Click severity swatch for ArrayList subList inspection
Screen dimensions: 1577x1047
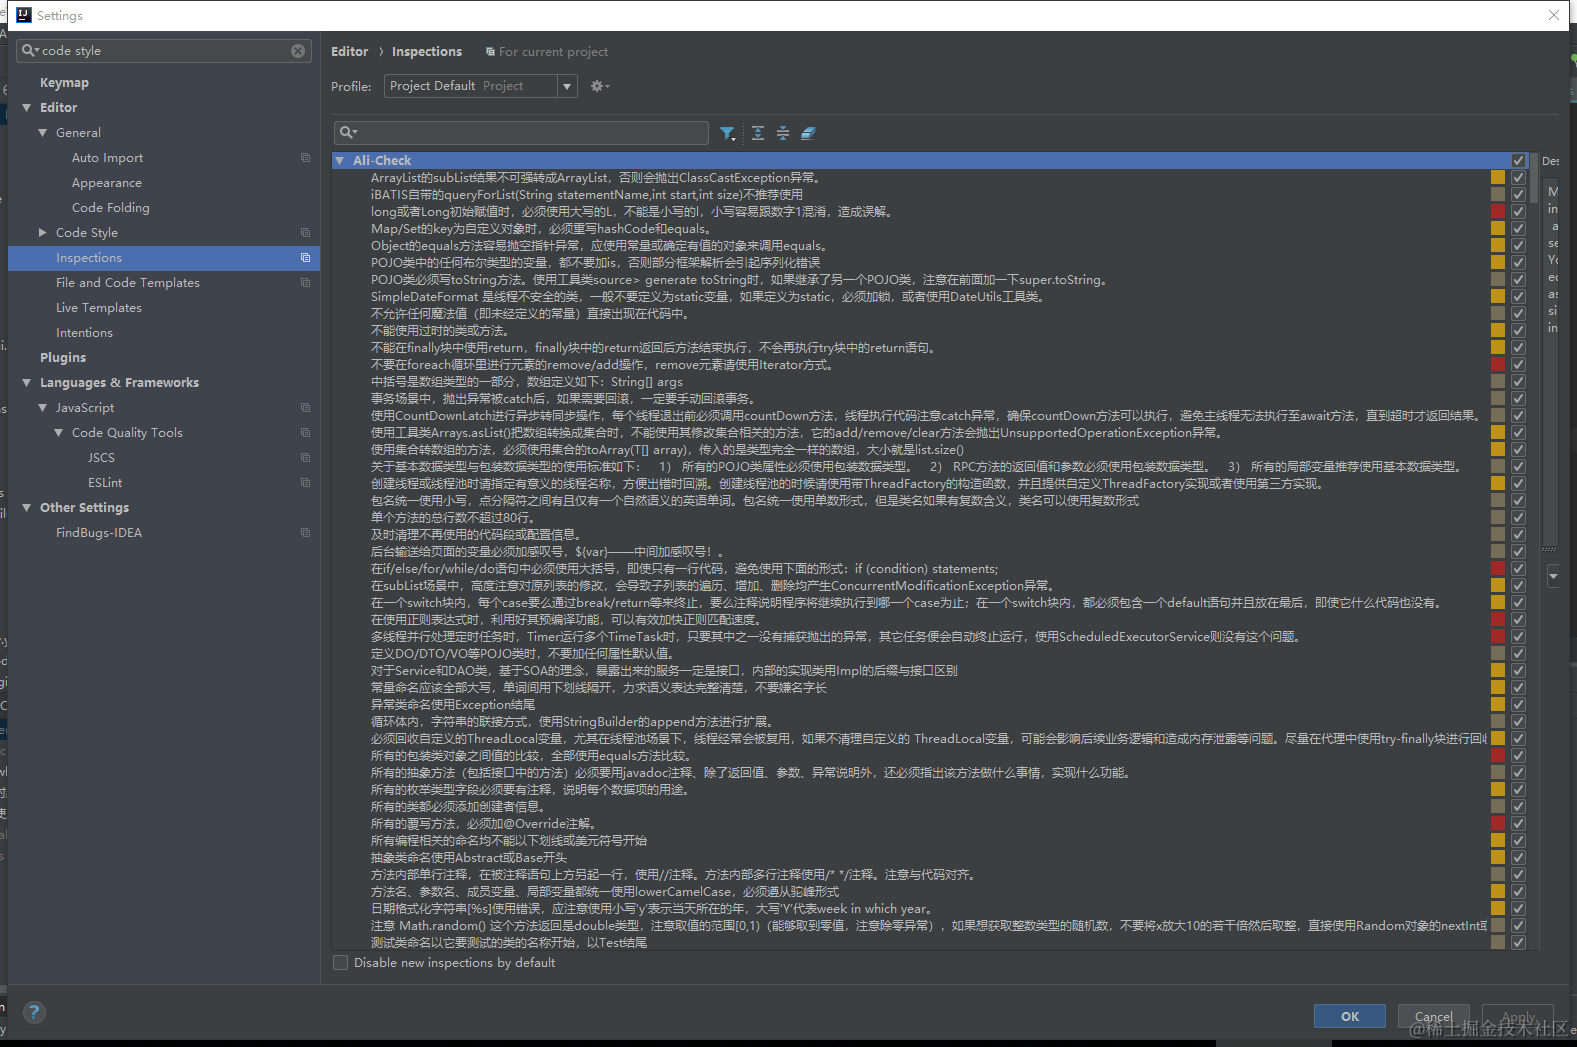(x=1498, y=178)
